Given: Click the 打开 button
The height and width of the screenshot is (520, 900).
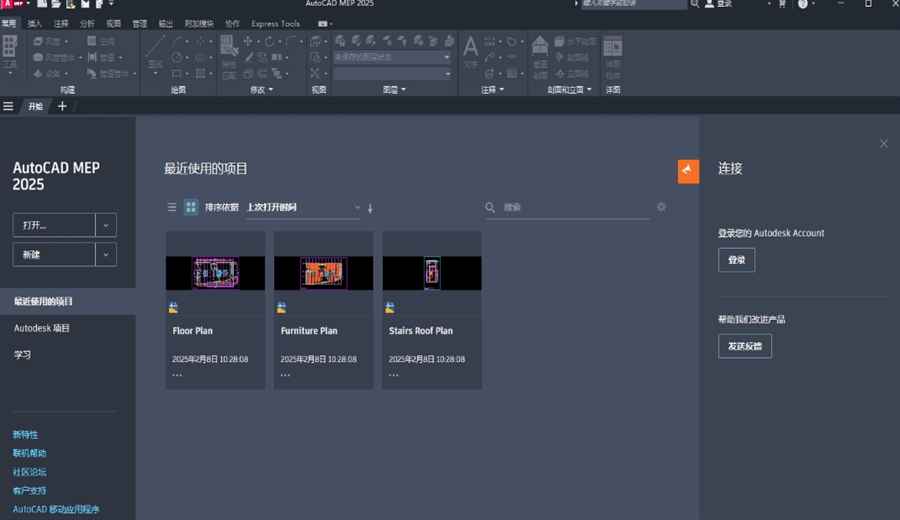Looking at the screenshot, I should [54, 225].
